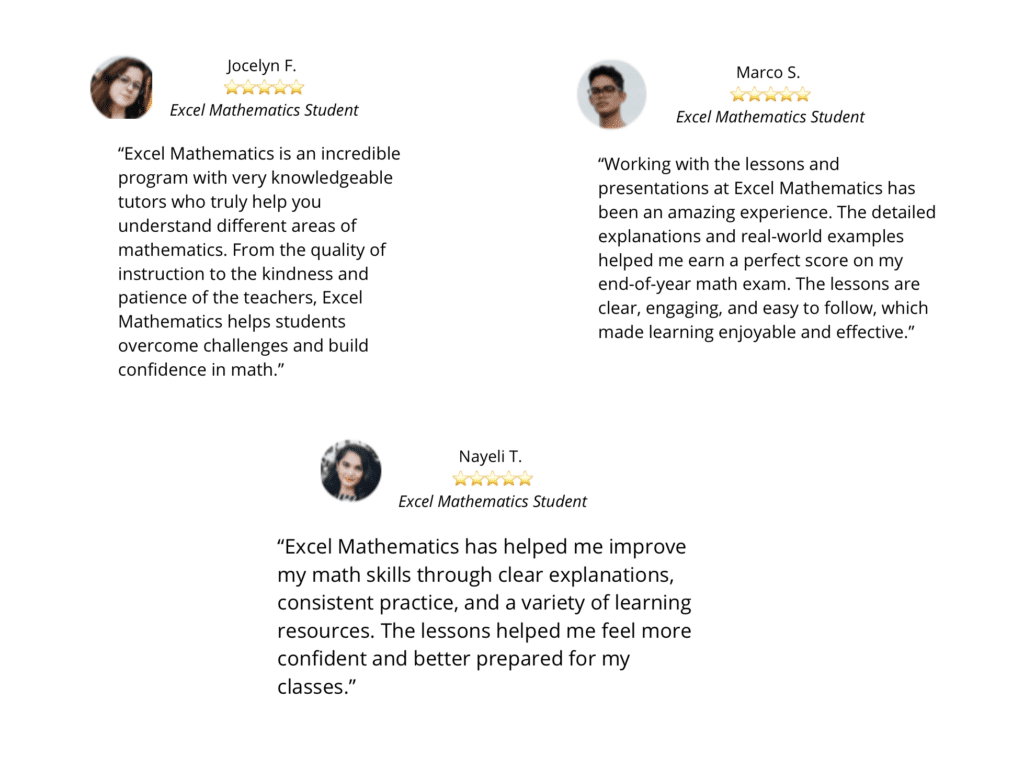Click Marco S.'s profile photo
This screenshot has width=1024, height=767.
(x=612, y=95)
